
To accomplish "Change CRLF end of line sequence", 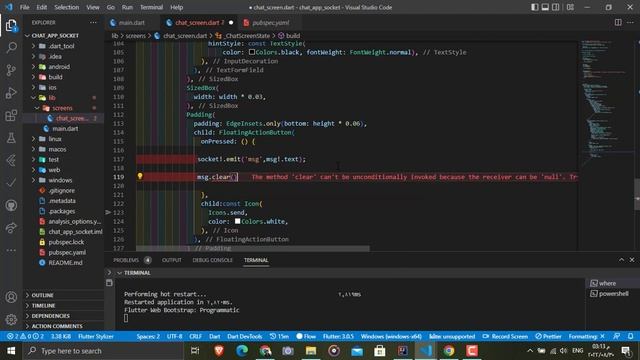I will [x=196, y=336].
